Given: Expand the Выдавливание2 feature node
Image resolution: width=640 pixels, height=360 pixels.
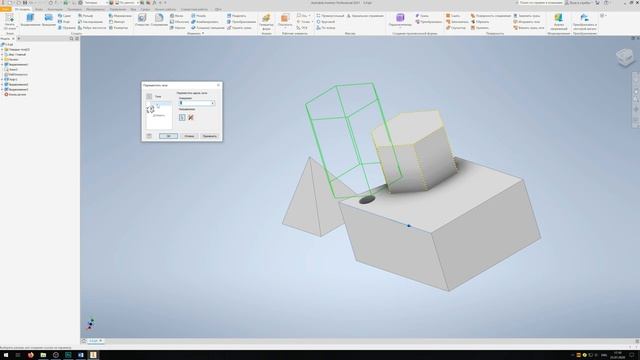Looking at the screenshot, I should (2, 84).
